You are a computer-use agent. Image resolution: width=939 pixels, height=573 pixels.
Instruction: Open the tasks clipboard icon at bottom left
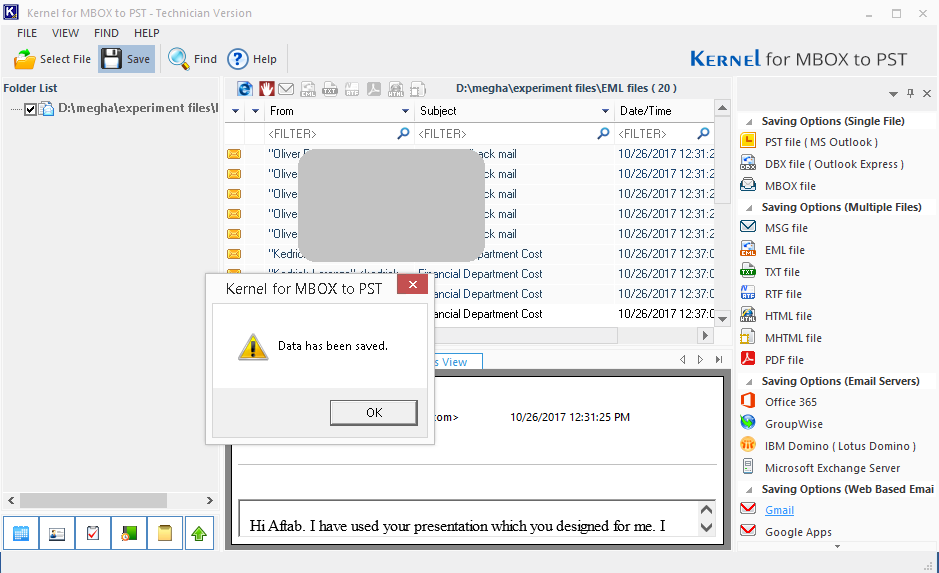click(93, 533)
